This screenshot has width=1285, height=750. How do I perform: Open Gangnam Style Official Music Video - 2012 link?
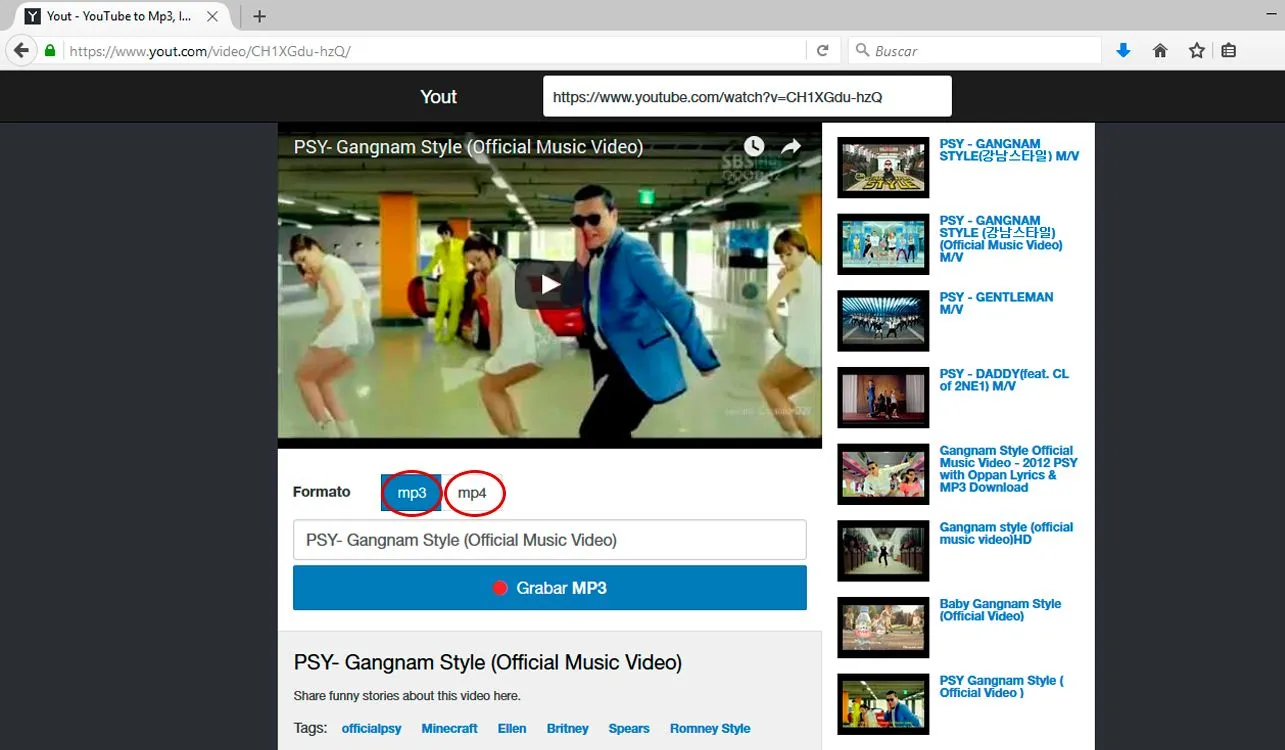(x=1008, y=469)
